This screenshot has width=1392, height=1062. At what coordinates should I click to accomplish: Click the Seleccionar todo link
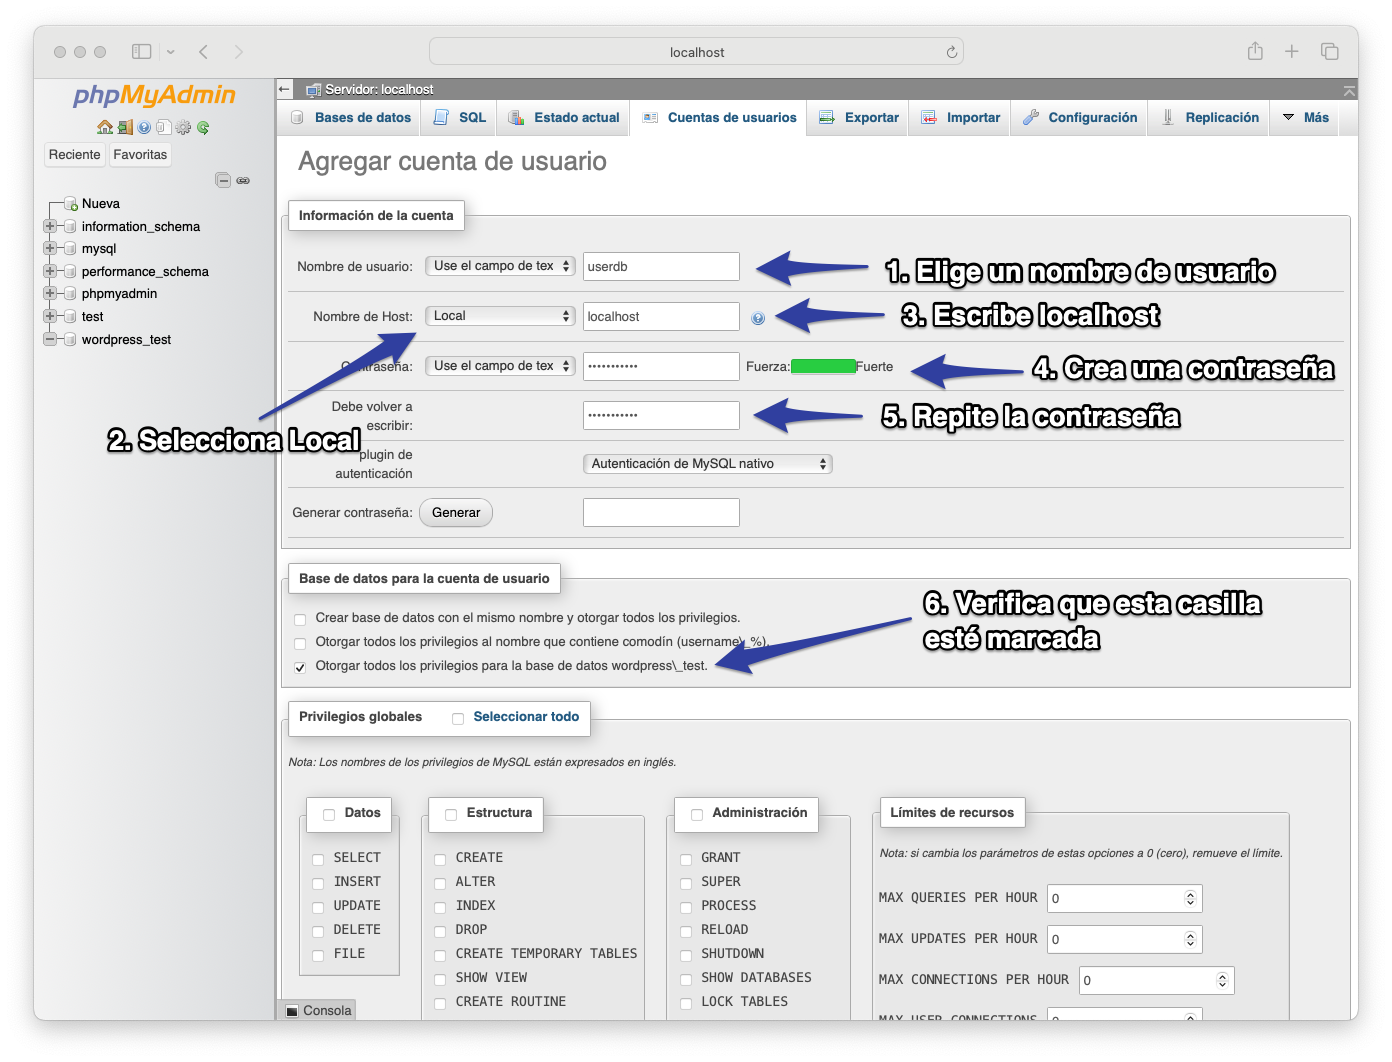pyautogui.click(x=526, y=717)
